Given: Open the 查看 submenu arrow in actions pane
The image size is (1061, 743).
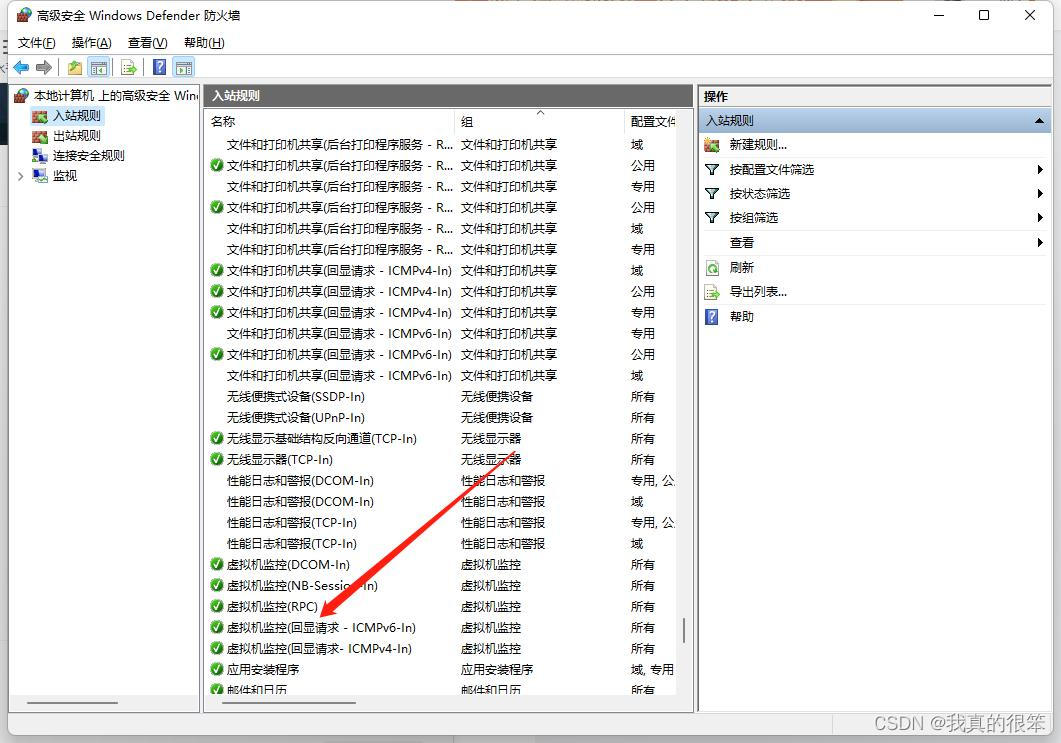Looking at the screenshot, I should [1040, 242].
